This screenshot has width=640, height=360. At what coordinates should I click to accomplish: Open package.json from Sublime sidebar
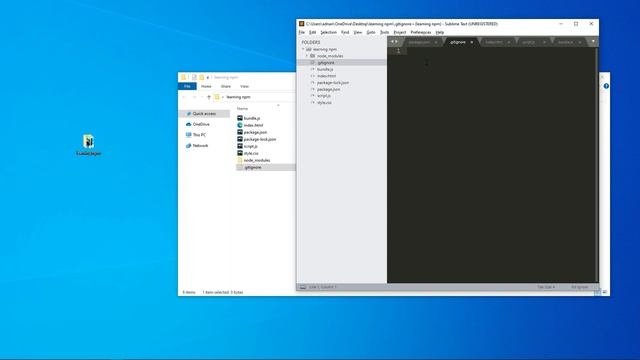click(329, 89)
